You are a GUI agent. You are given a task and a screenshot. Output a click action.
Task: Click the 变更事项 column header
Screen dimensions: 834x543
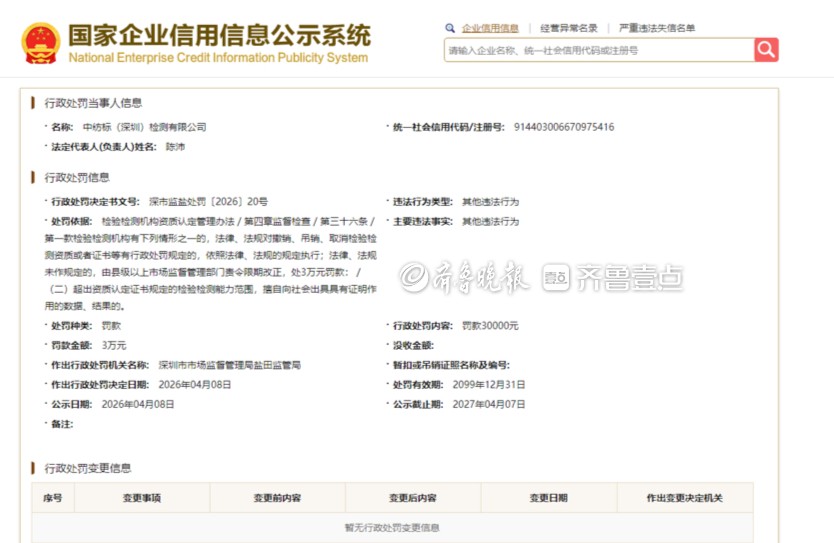pyautogui.click(x=141, y=498)
